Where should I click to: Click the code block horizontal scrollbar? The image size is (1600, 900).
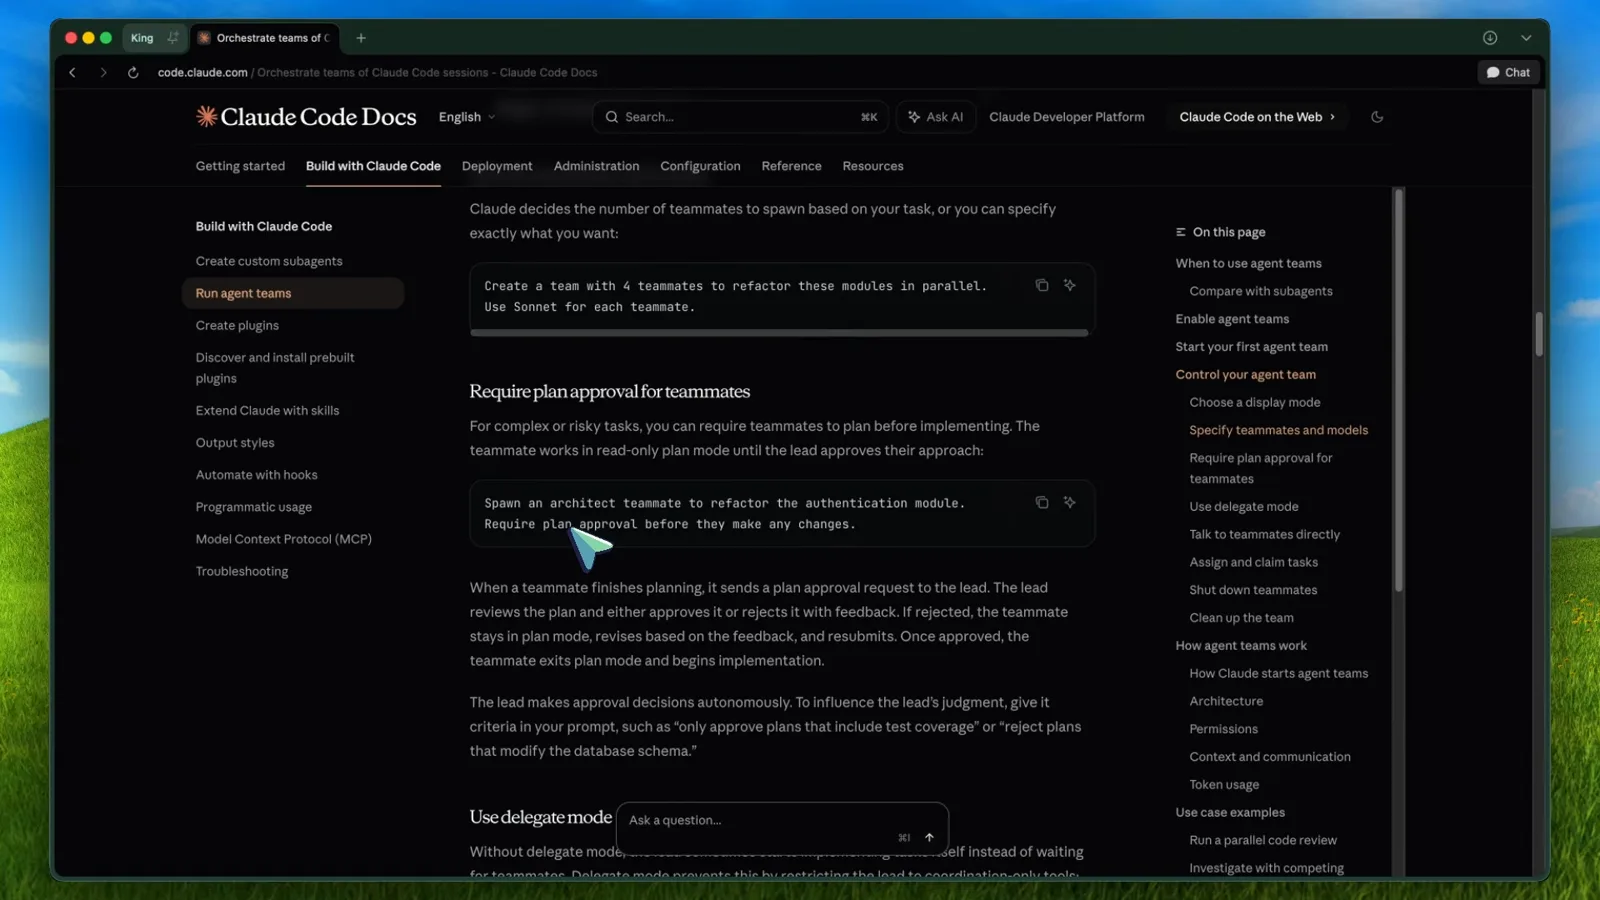[779, 333]
